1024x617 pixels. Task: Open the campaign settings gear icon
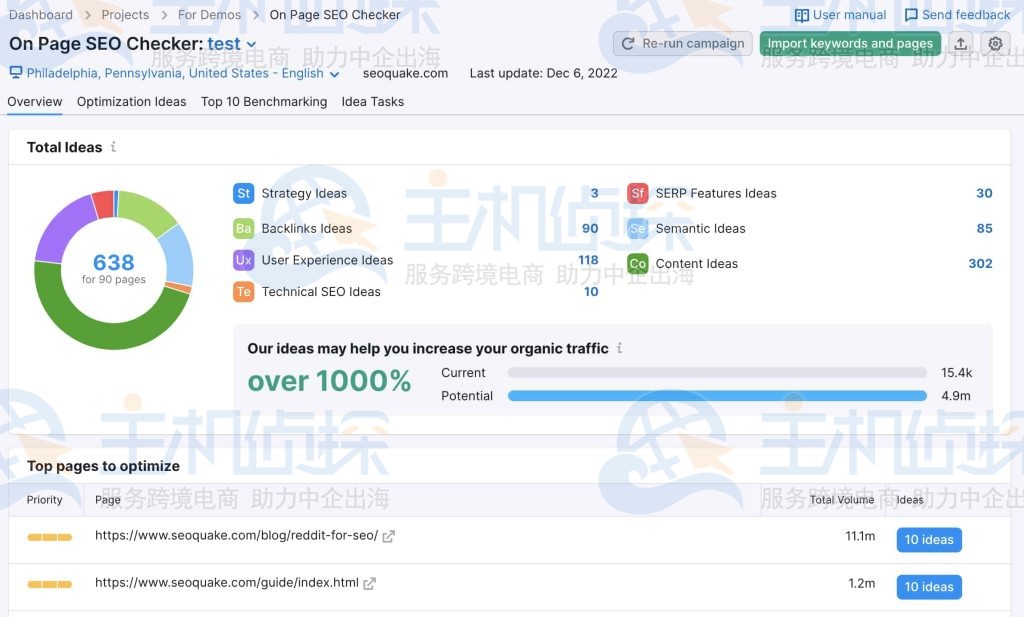click(x=994, y=43)
